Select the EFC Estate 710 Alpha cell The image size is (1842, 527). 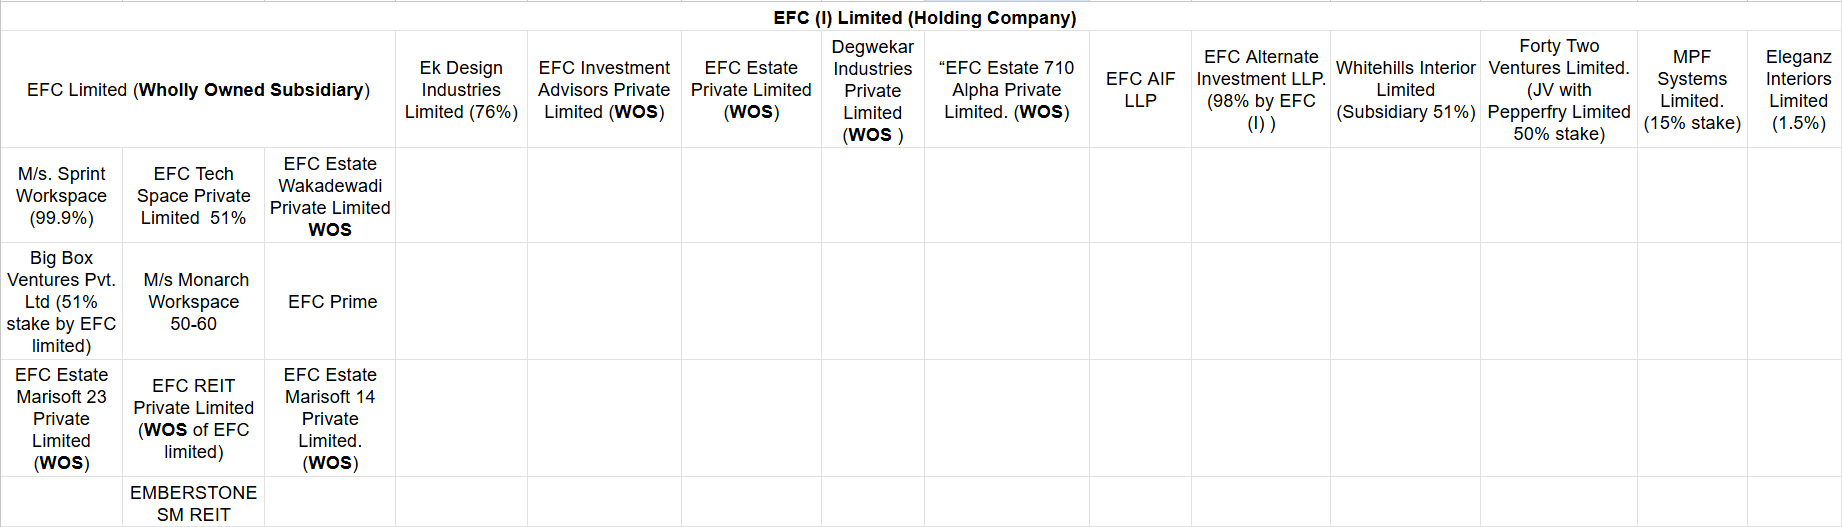[1006, 90]
